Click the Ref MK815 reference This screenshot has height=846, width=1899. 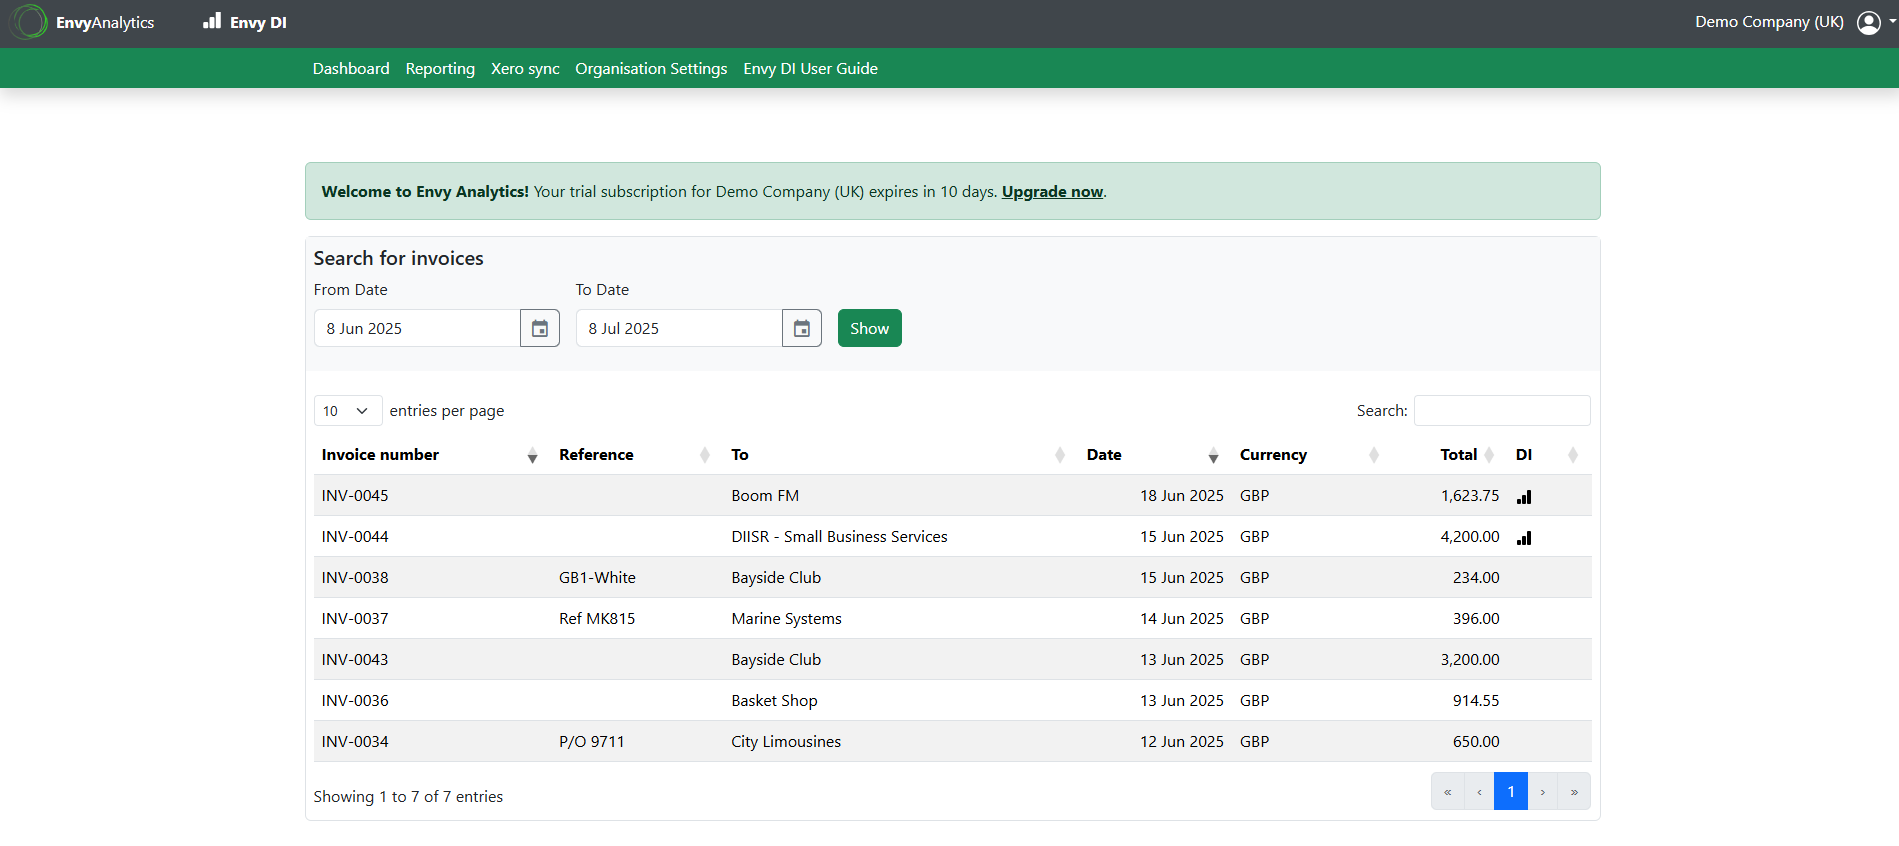pos(597,618)
